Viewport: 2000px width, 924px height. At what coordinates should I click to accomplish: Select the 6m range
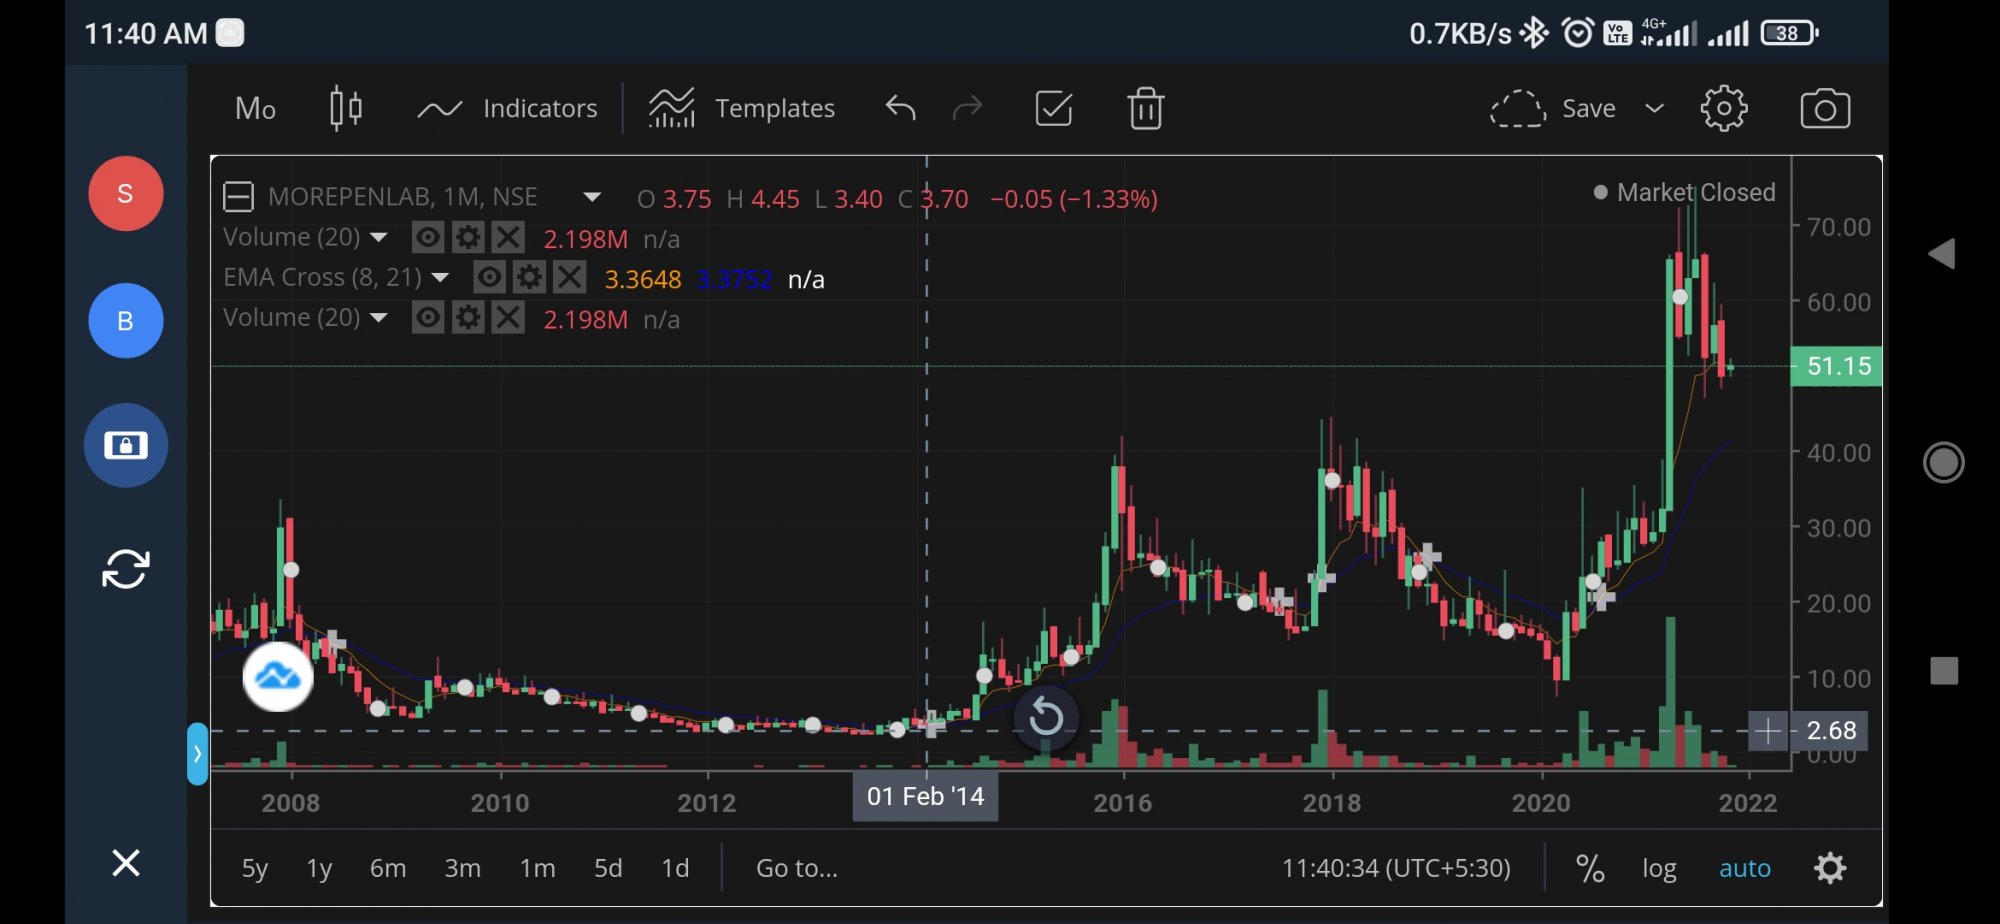(x=388, y=868)
